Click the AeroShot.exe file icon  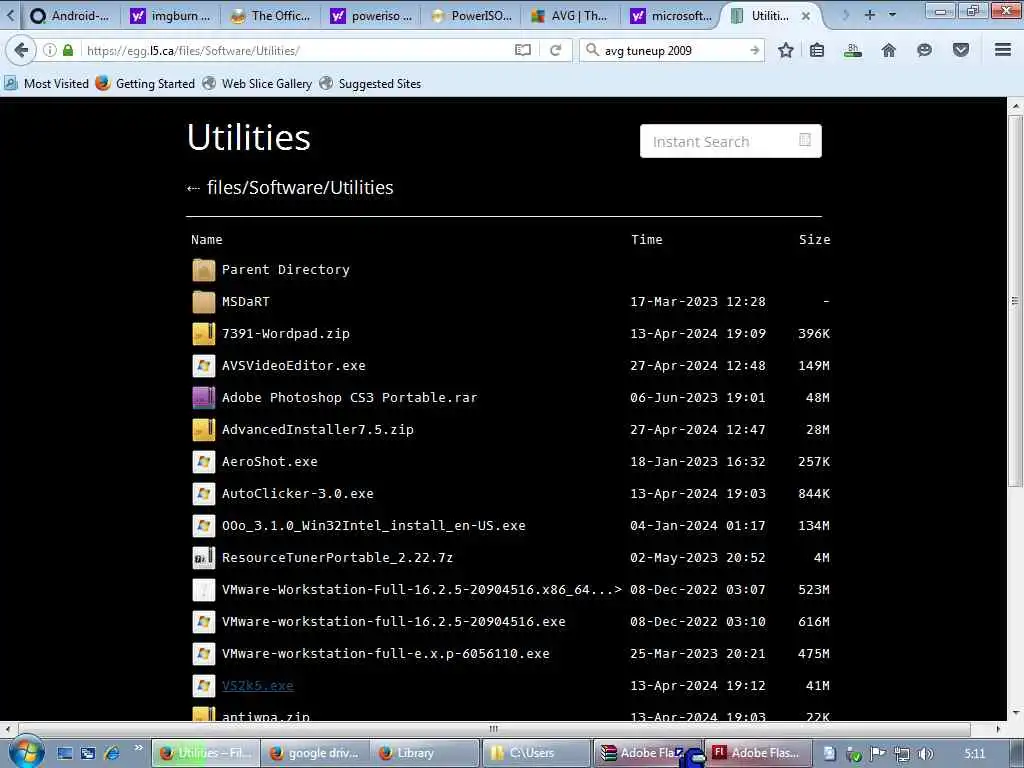[x=204, y=462]
